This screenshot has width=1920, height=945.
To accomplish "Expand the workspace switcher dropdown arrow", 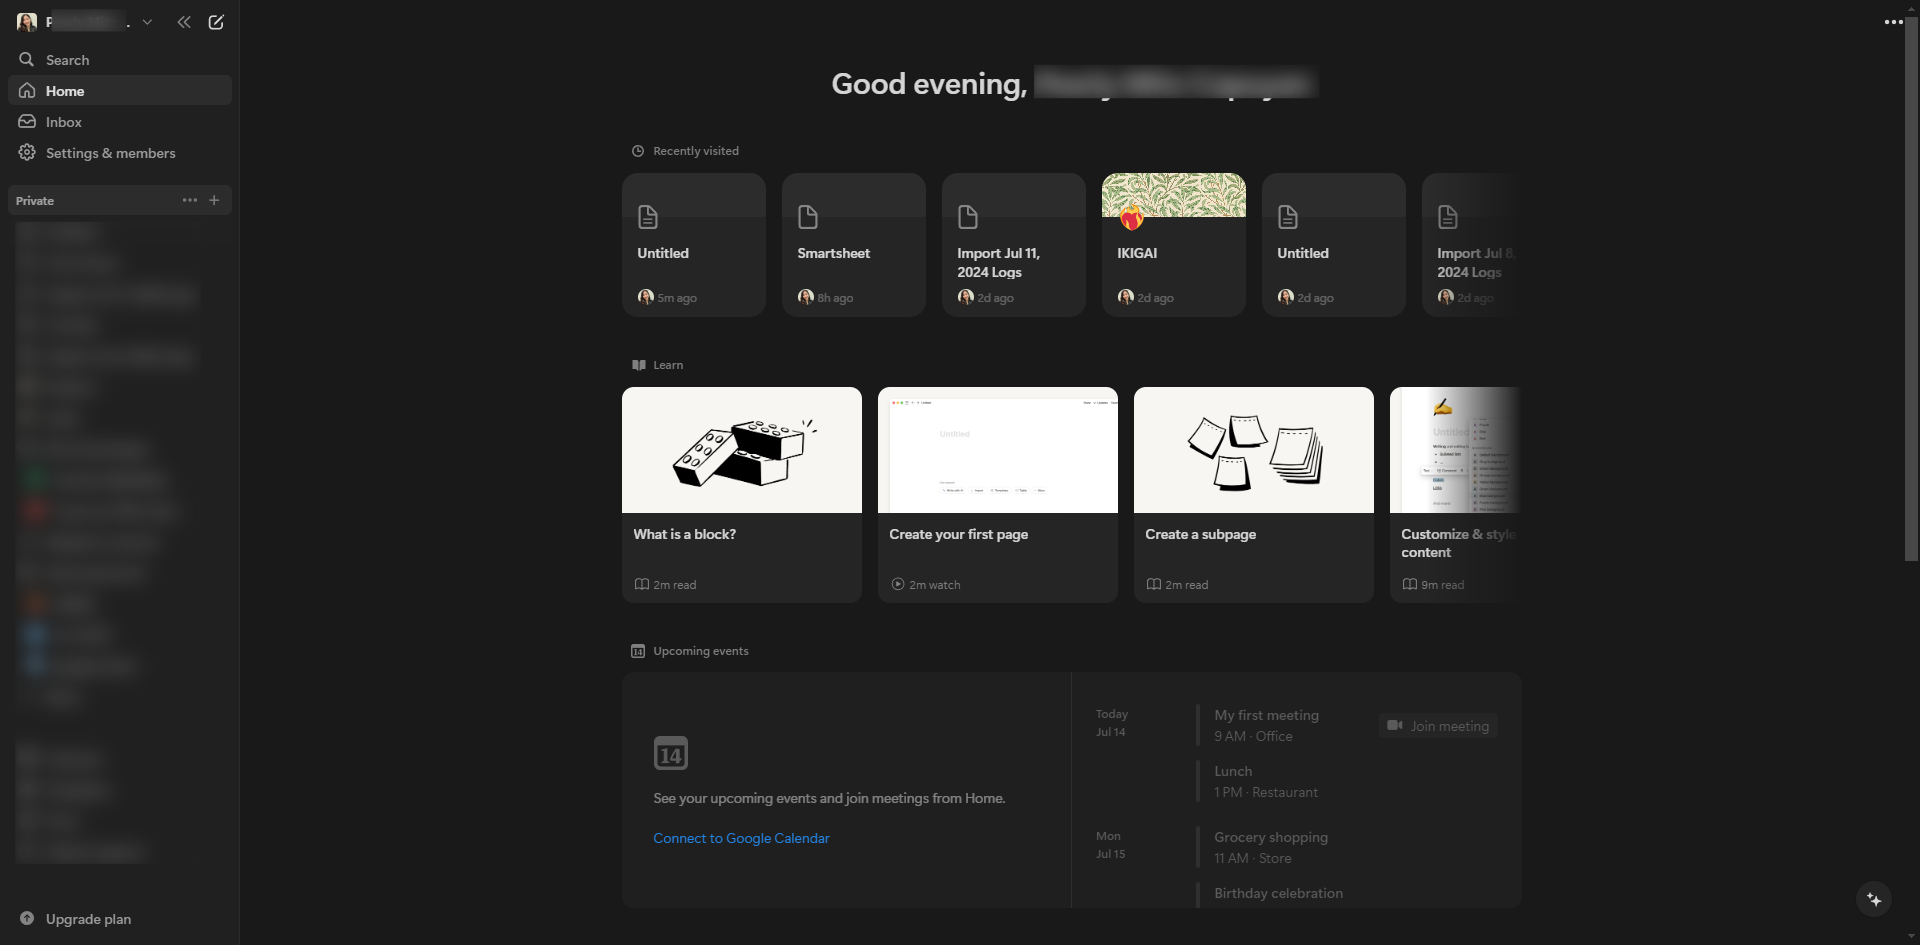I will (147, 22).
